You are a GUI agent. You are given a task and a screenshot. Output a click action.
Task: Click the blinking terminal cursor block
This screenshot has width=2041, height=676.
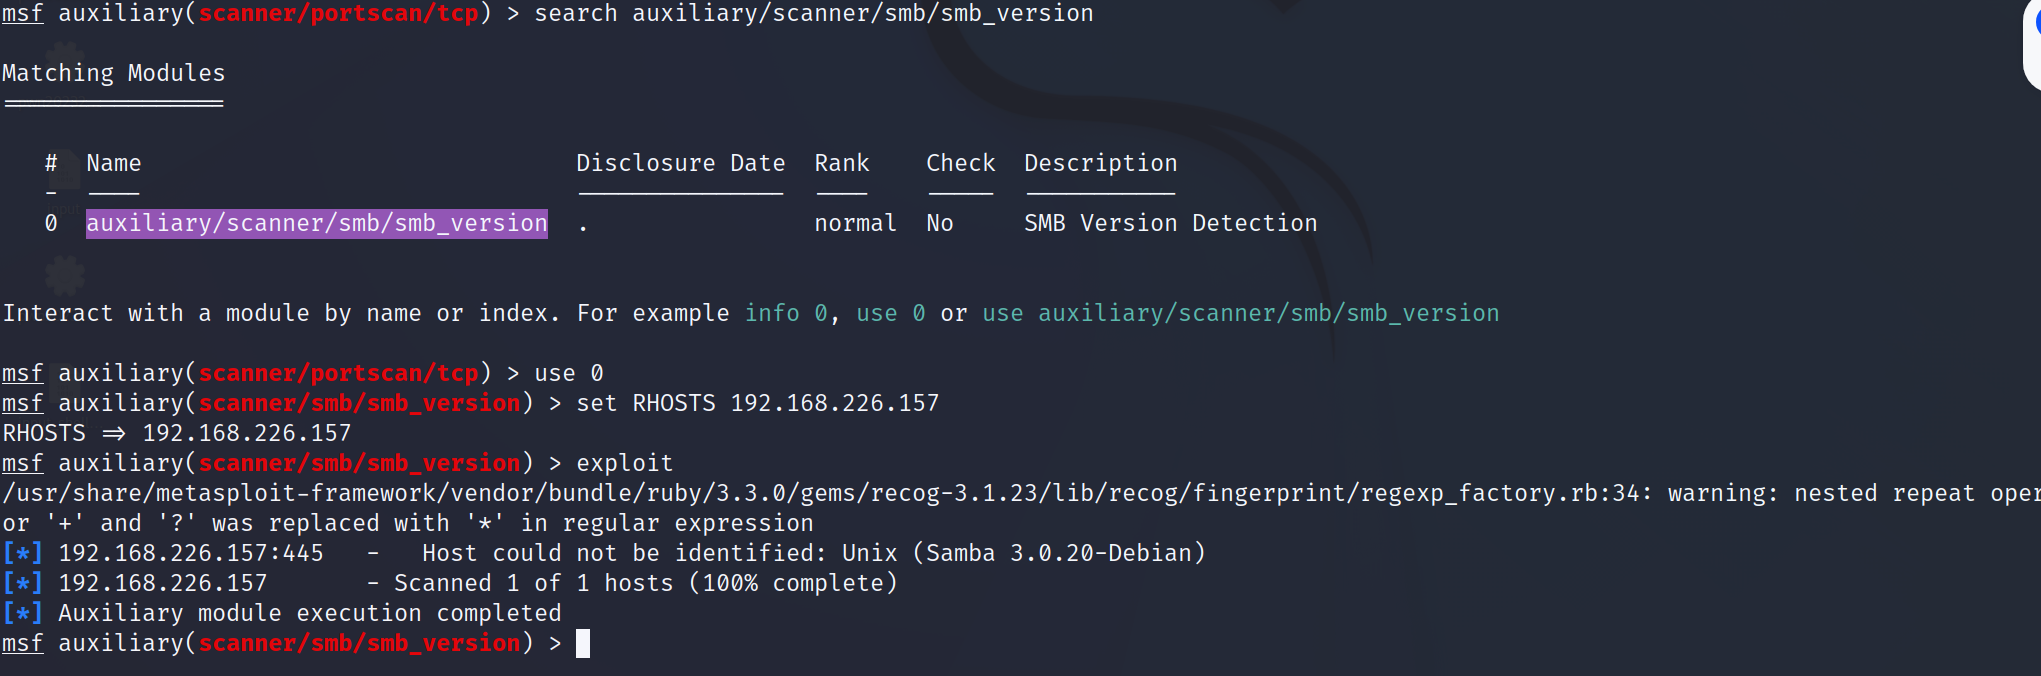(x=583, y=643)
